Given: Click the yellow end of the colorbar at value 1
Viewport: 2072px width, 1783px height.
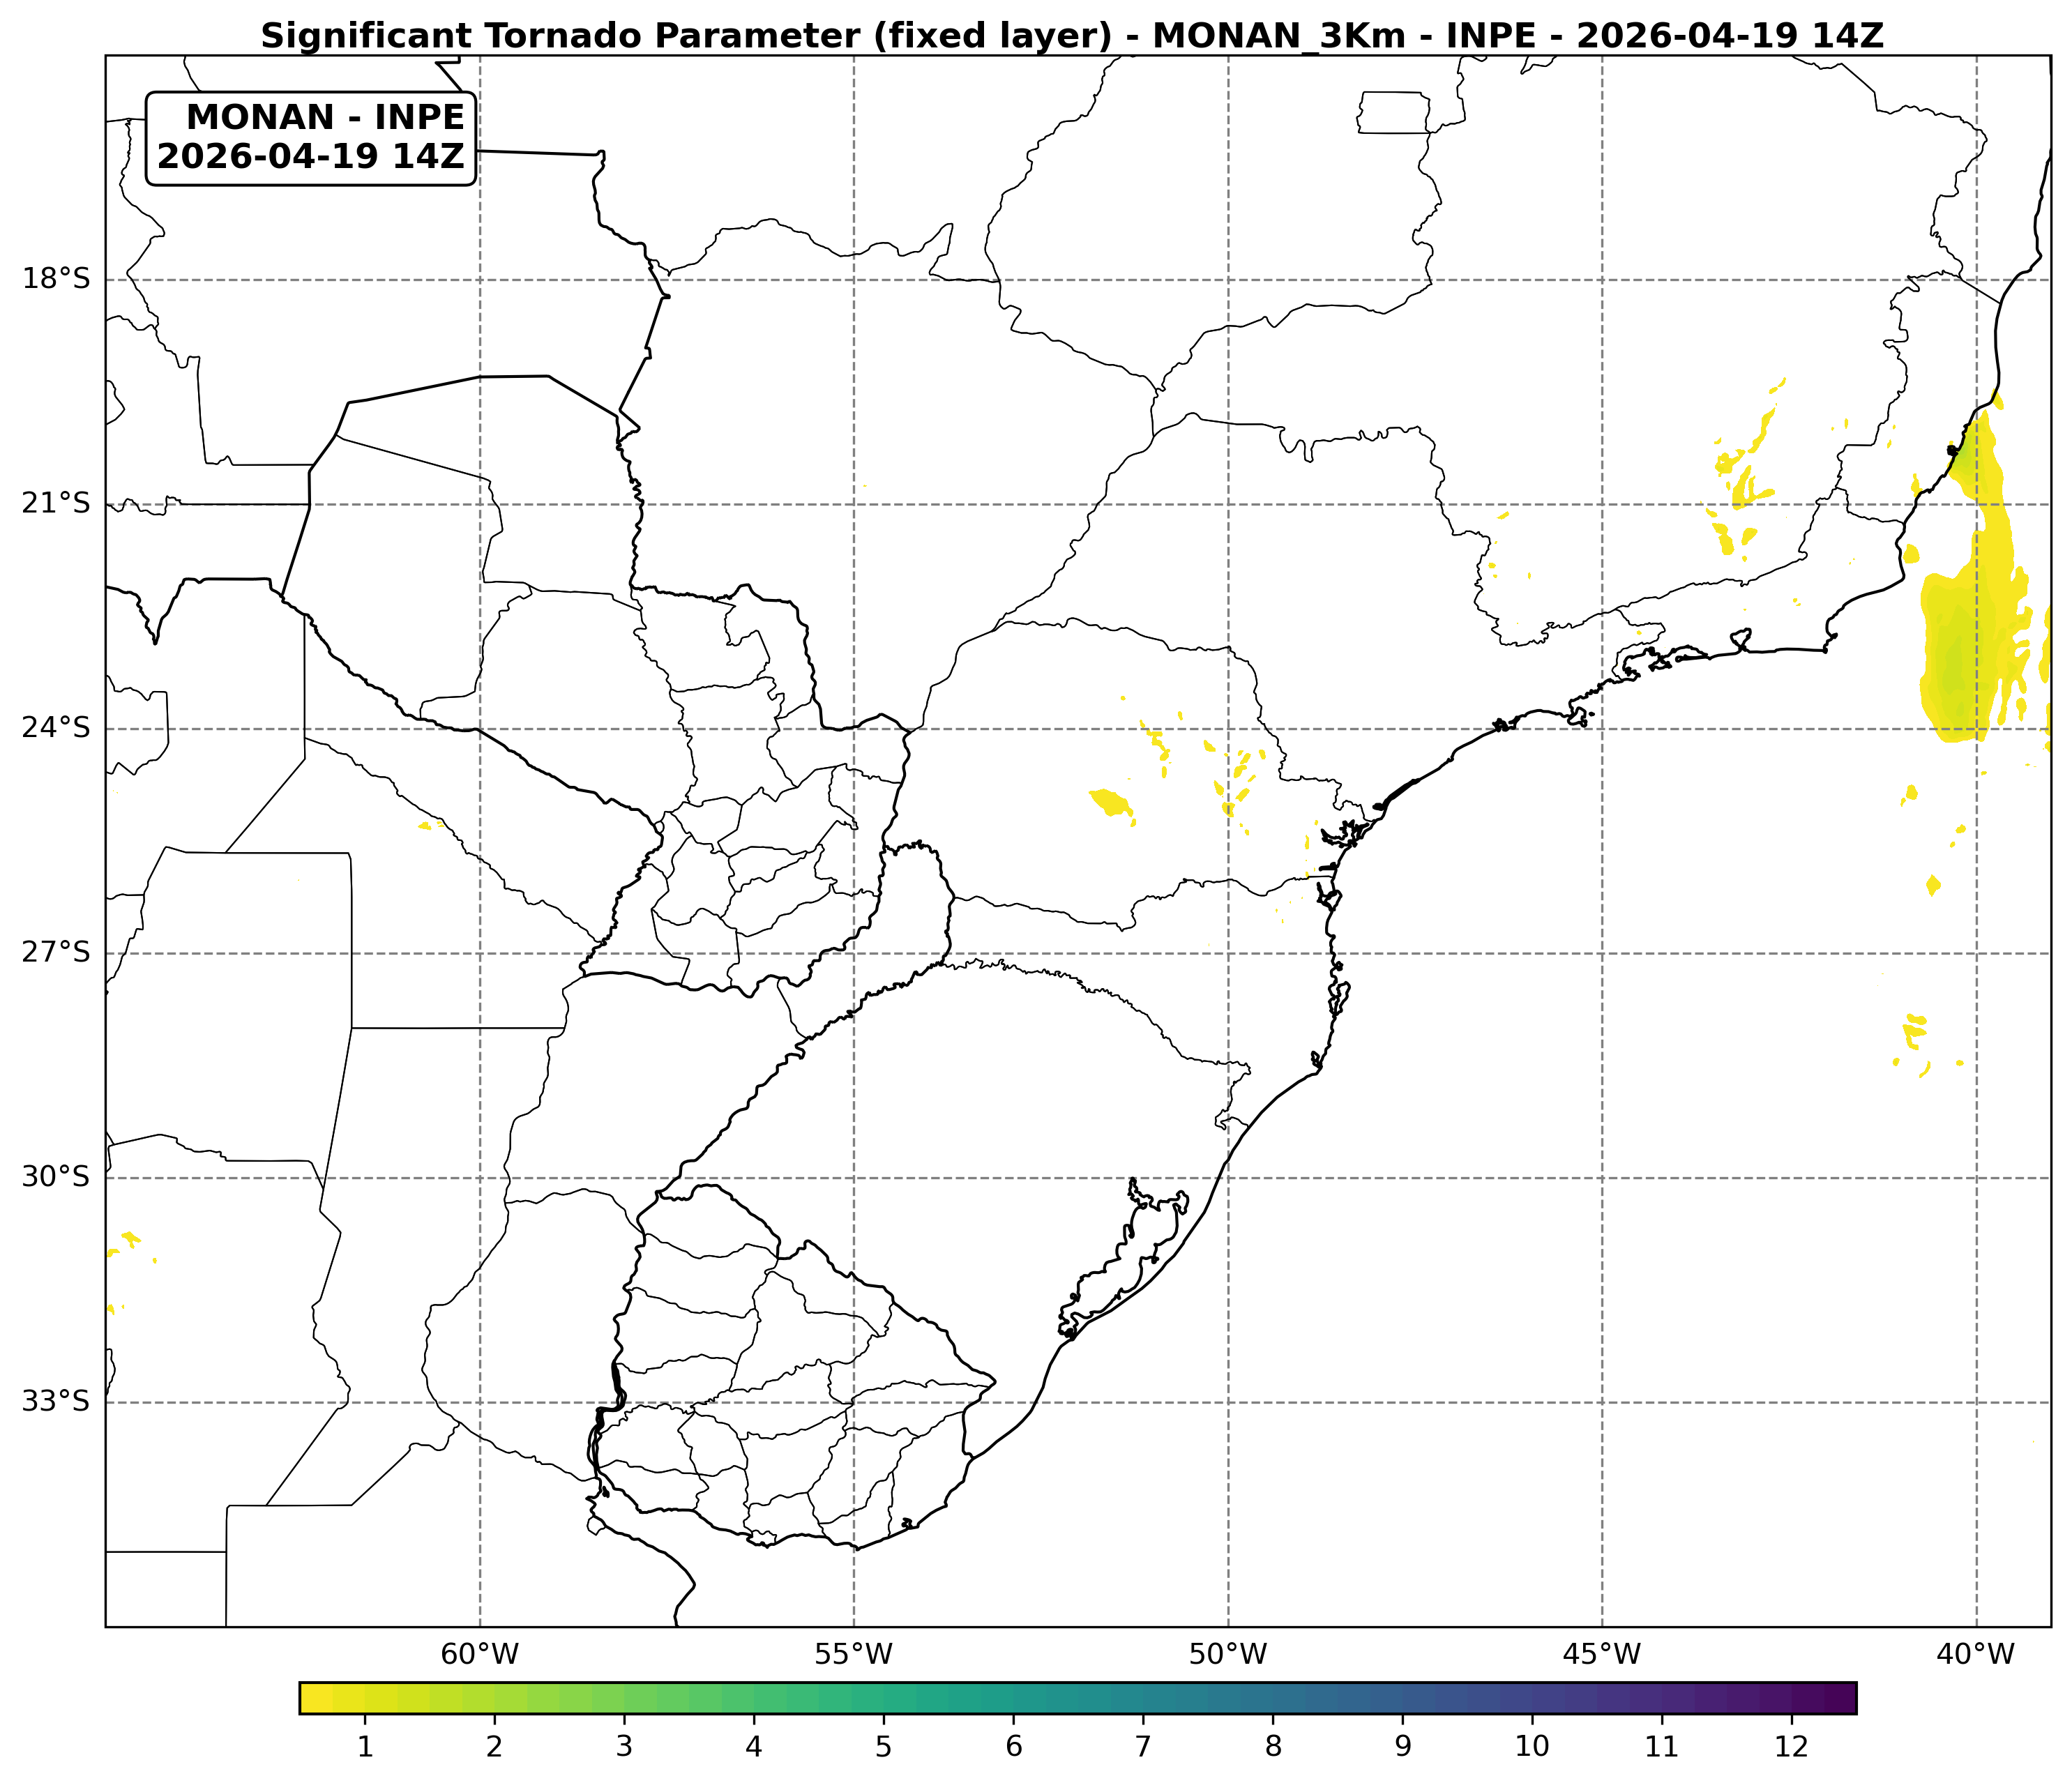Looking at the screenshot, I should coord(365,1698).
